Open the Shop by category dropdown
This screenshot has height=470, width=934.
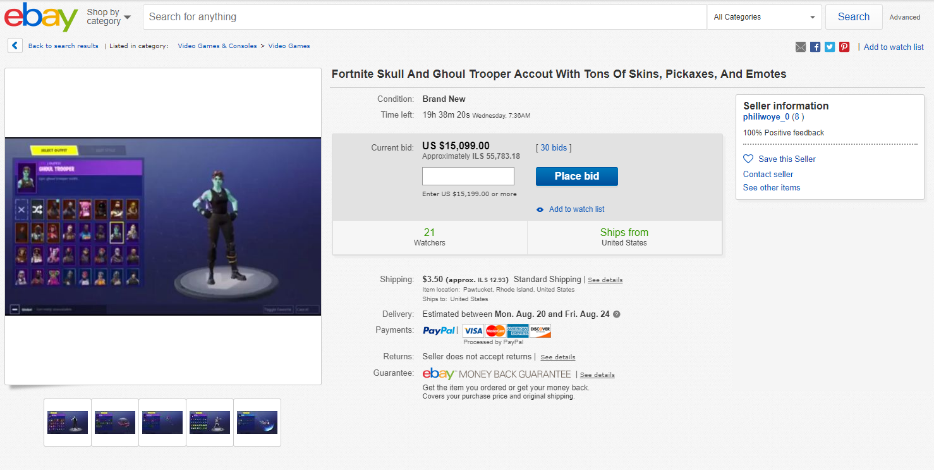click(108, 17)
